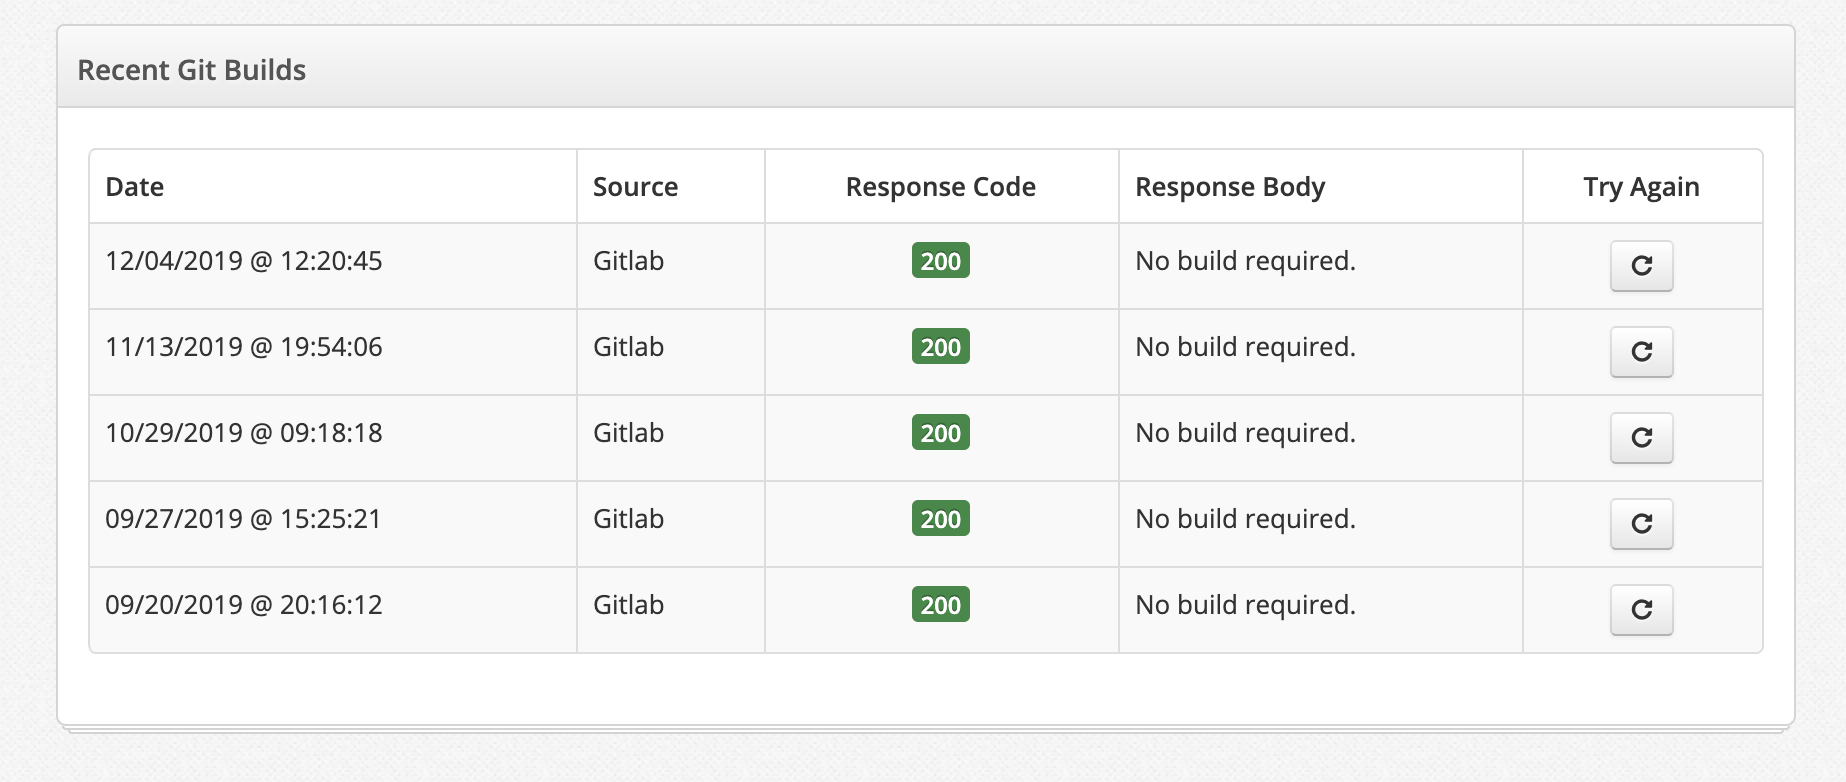Viewport: 1846px width, 782px height.
Task: Select the 200 badge in the 09/20/2019 row
Action: tap(940, 605)
